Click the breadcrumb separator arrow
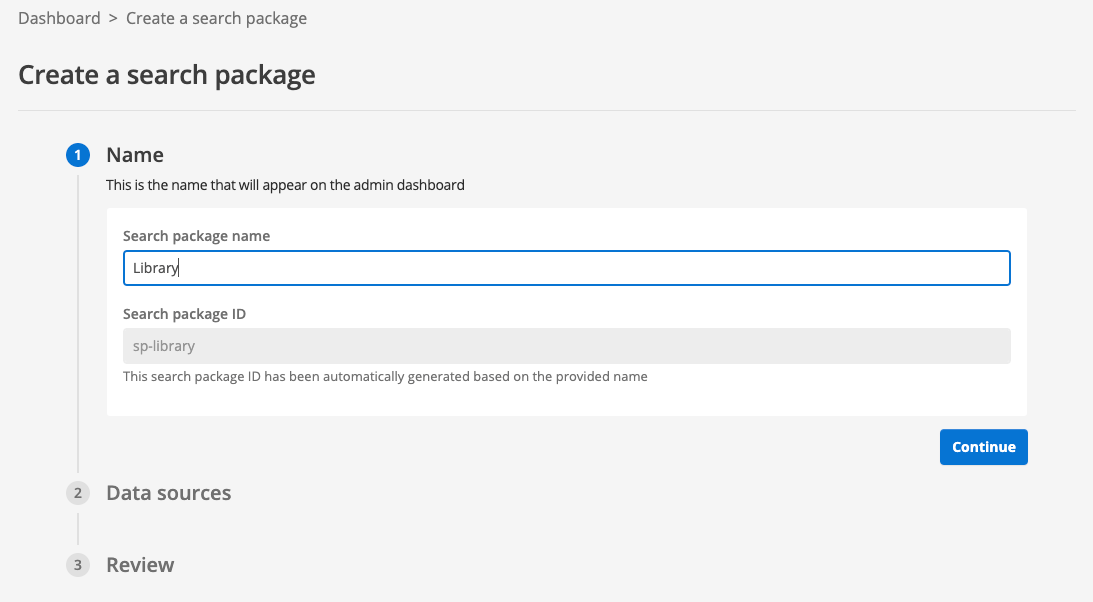This screenshot has height=602, width=1093. [x=113, y=18]
